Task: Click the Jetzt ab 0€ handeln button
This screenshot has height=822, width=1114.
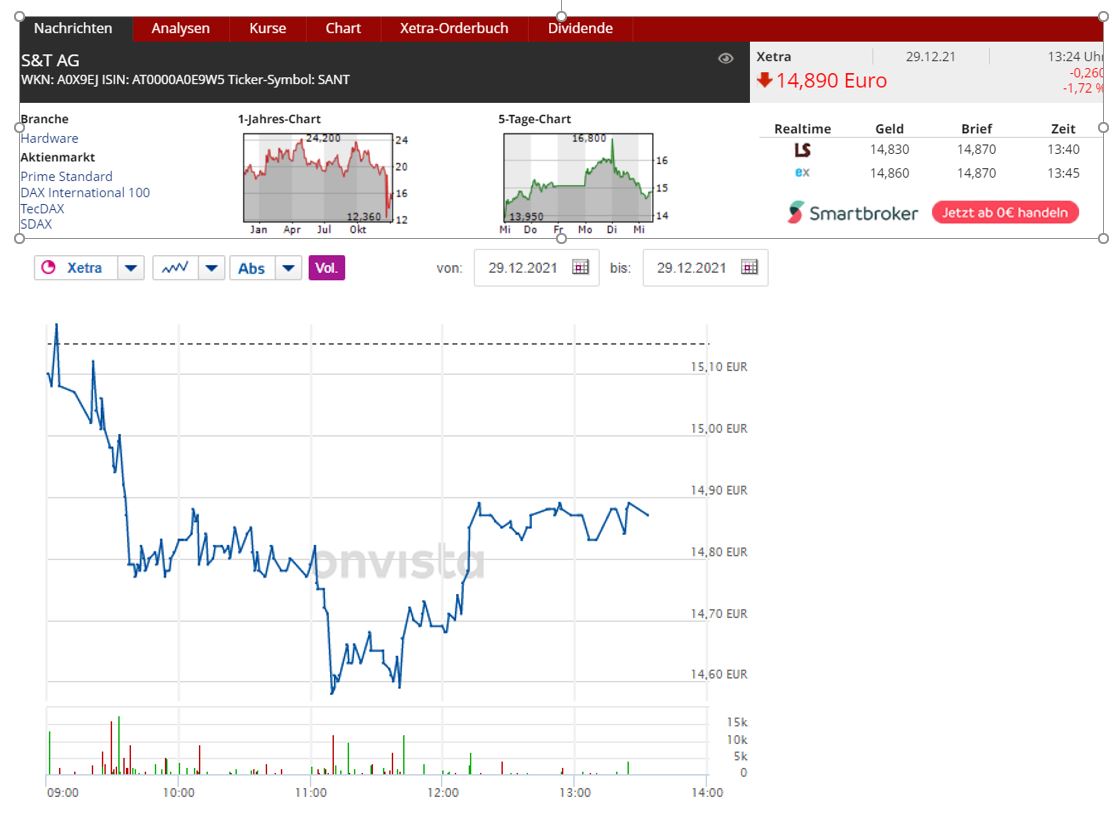Action: pos(1004,212)
